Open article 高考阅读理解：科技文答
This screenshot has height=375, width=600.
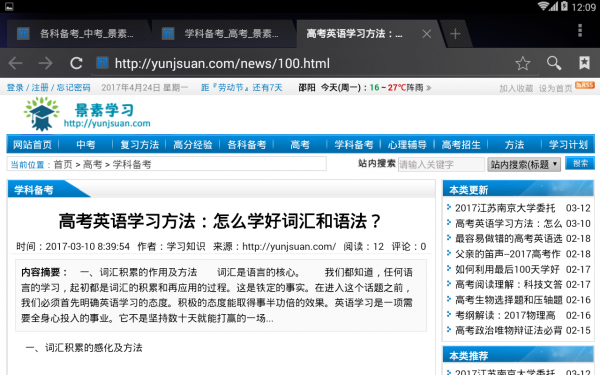pyautogui.click(x=509, y=285)
